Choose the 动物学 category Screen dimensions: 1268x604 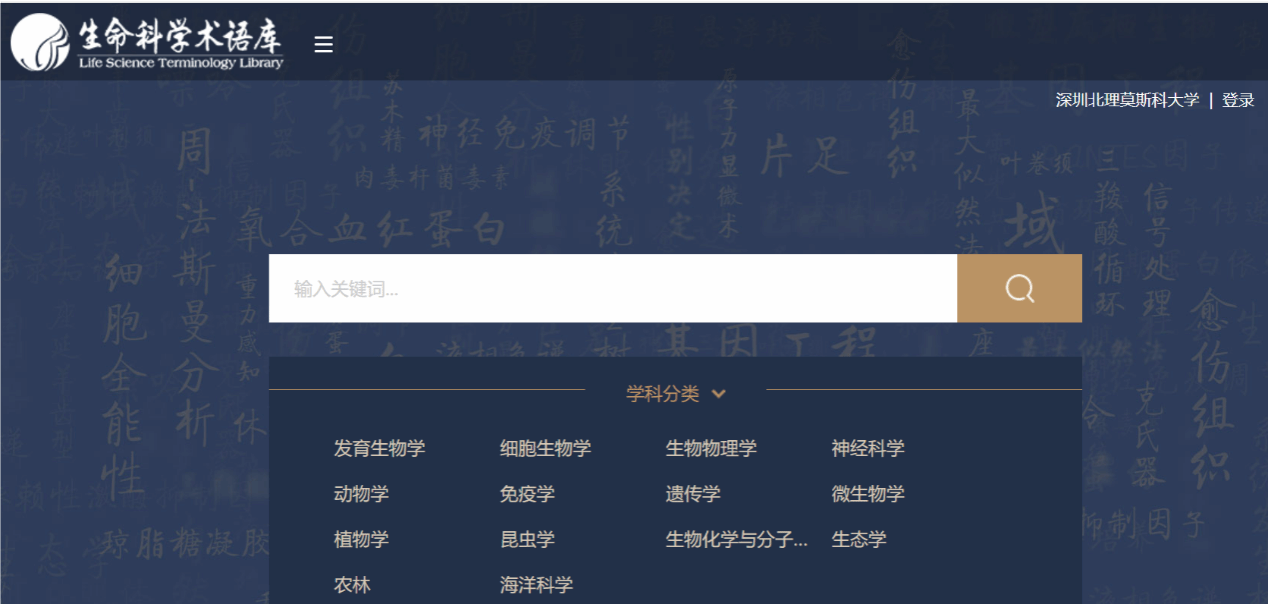(x=361, y=494)
